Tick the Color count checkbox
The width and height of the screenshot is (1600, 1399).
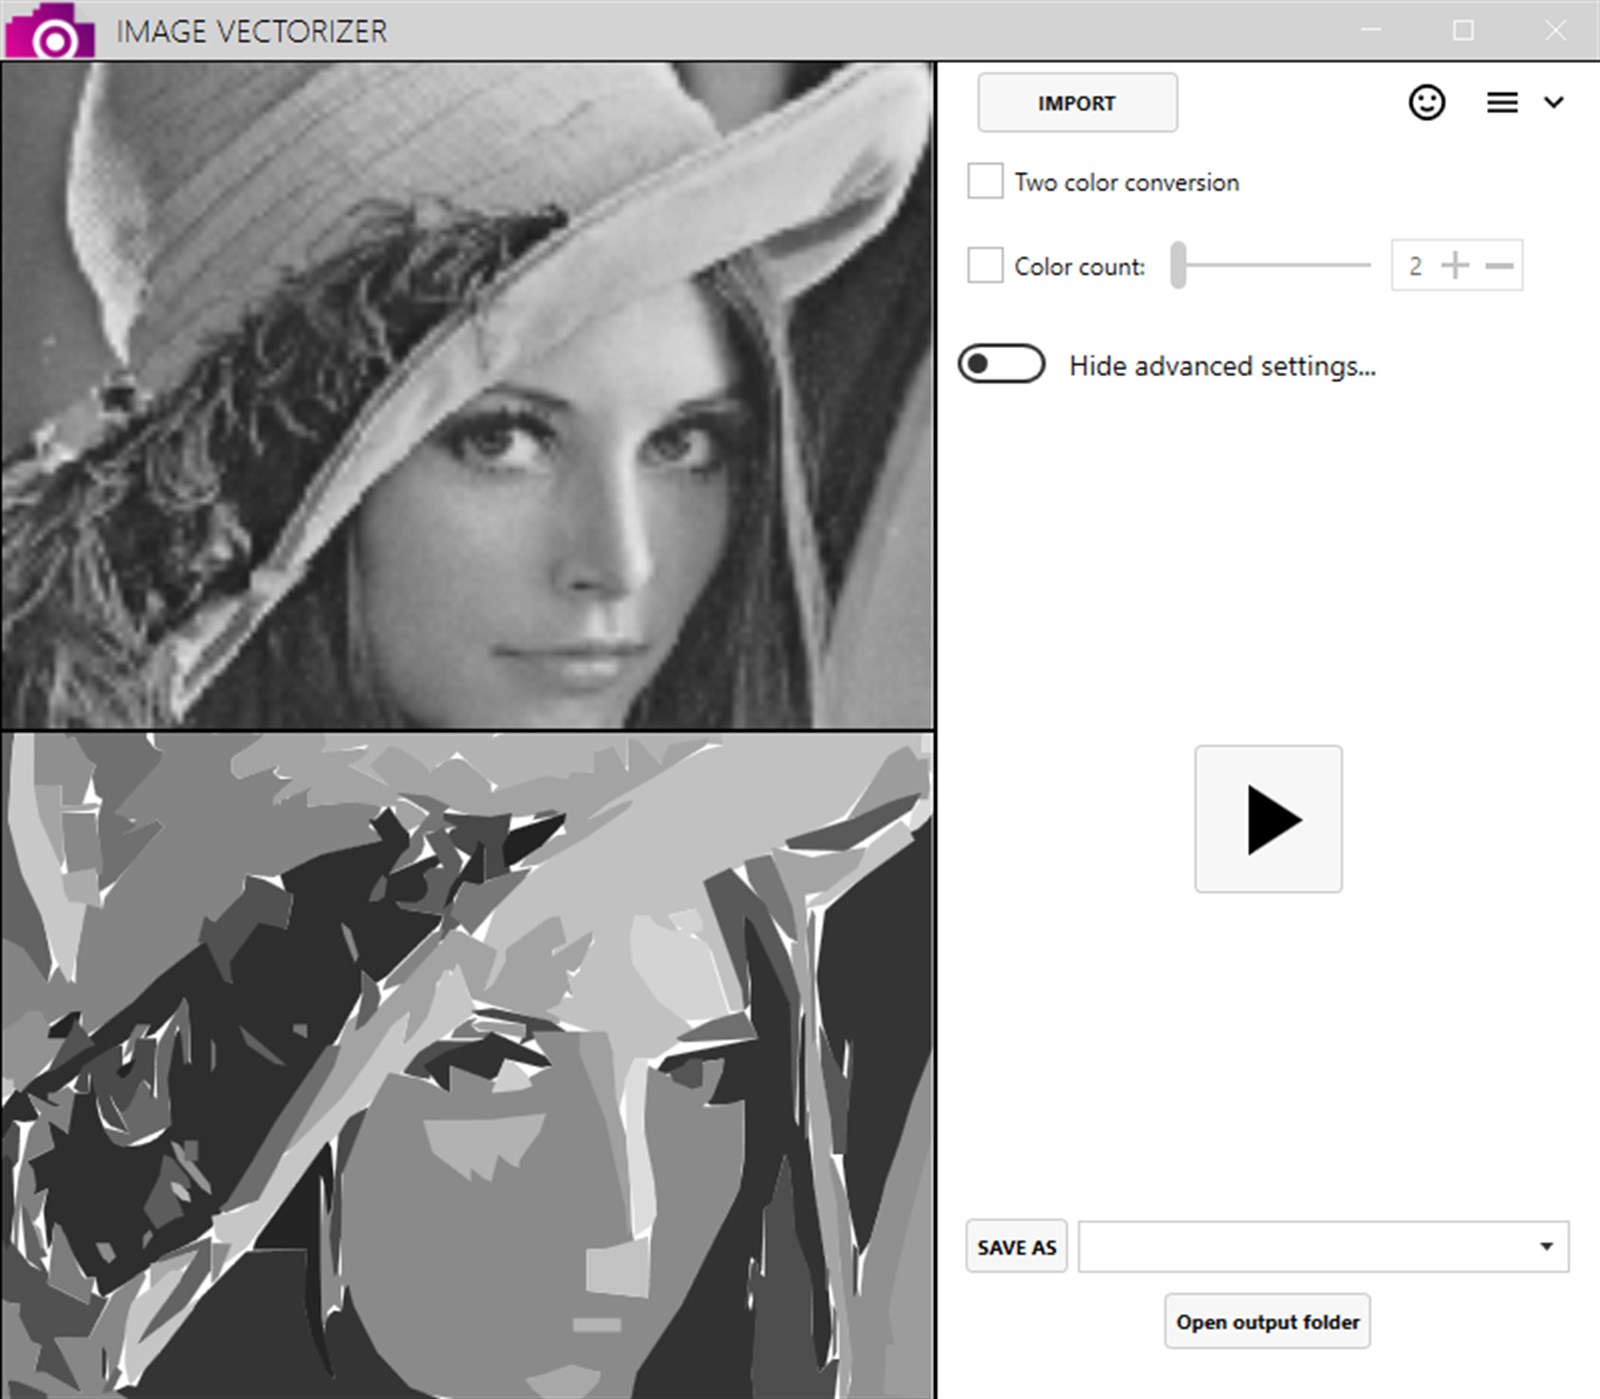click(985, 265)
